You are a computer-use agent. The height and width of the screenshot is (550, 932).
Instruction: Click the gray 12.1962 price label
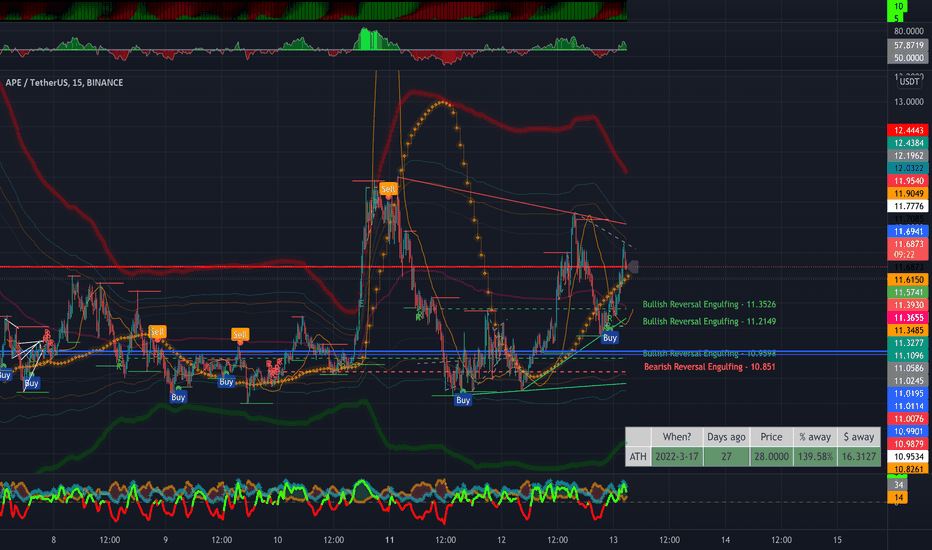[x=908, y=156]
